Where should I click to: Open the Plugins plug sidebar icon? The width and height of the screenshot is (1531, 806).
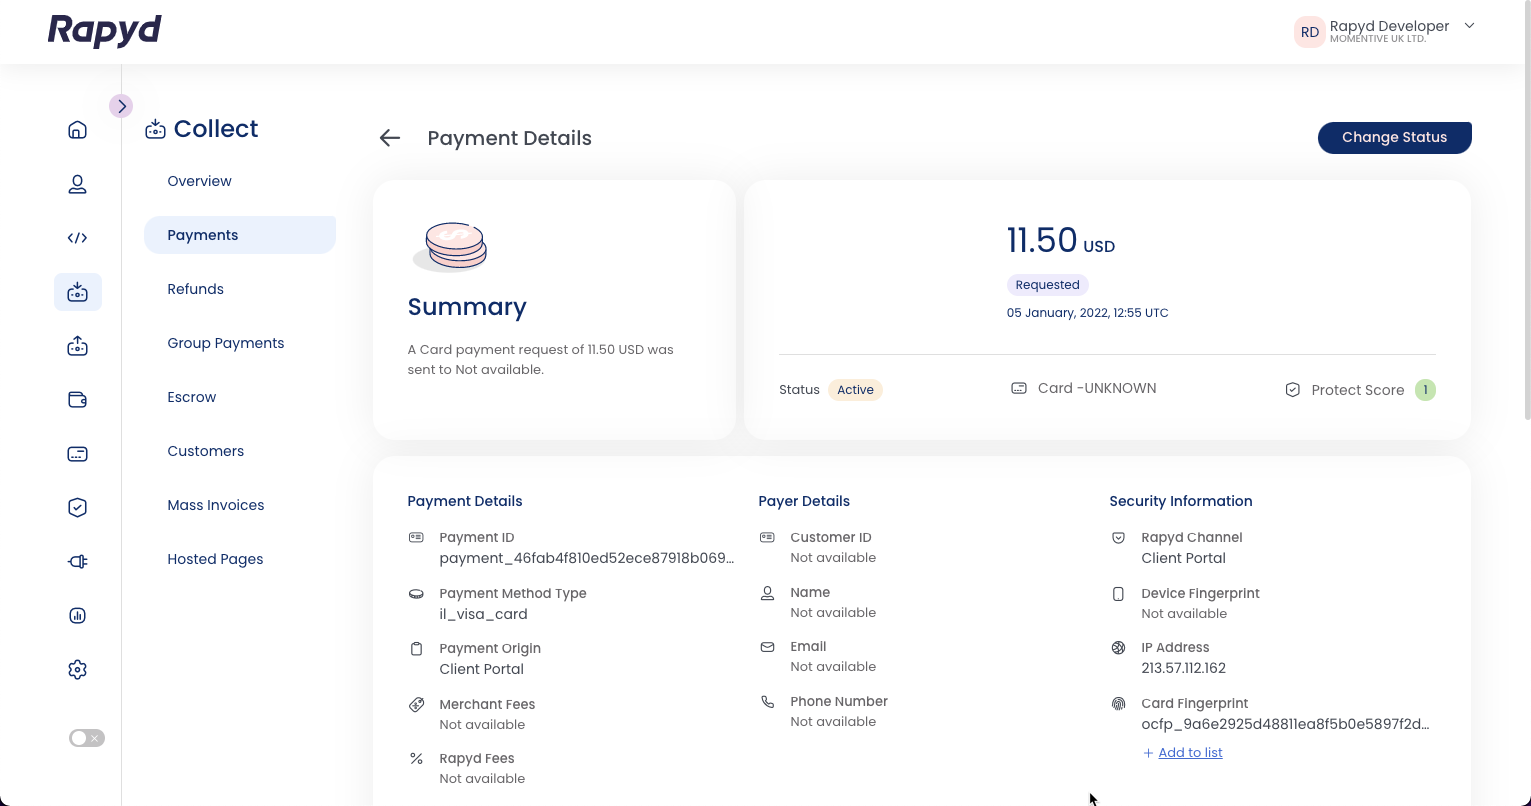(77, 562)
